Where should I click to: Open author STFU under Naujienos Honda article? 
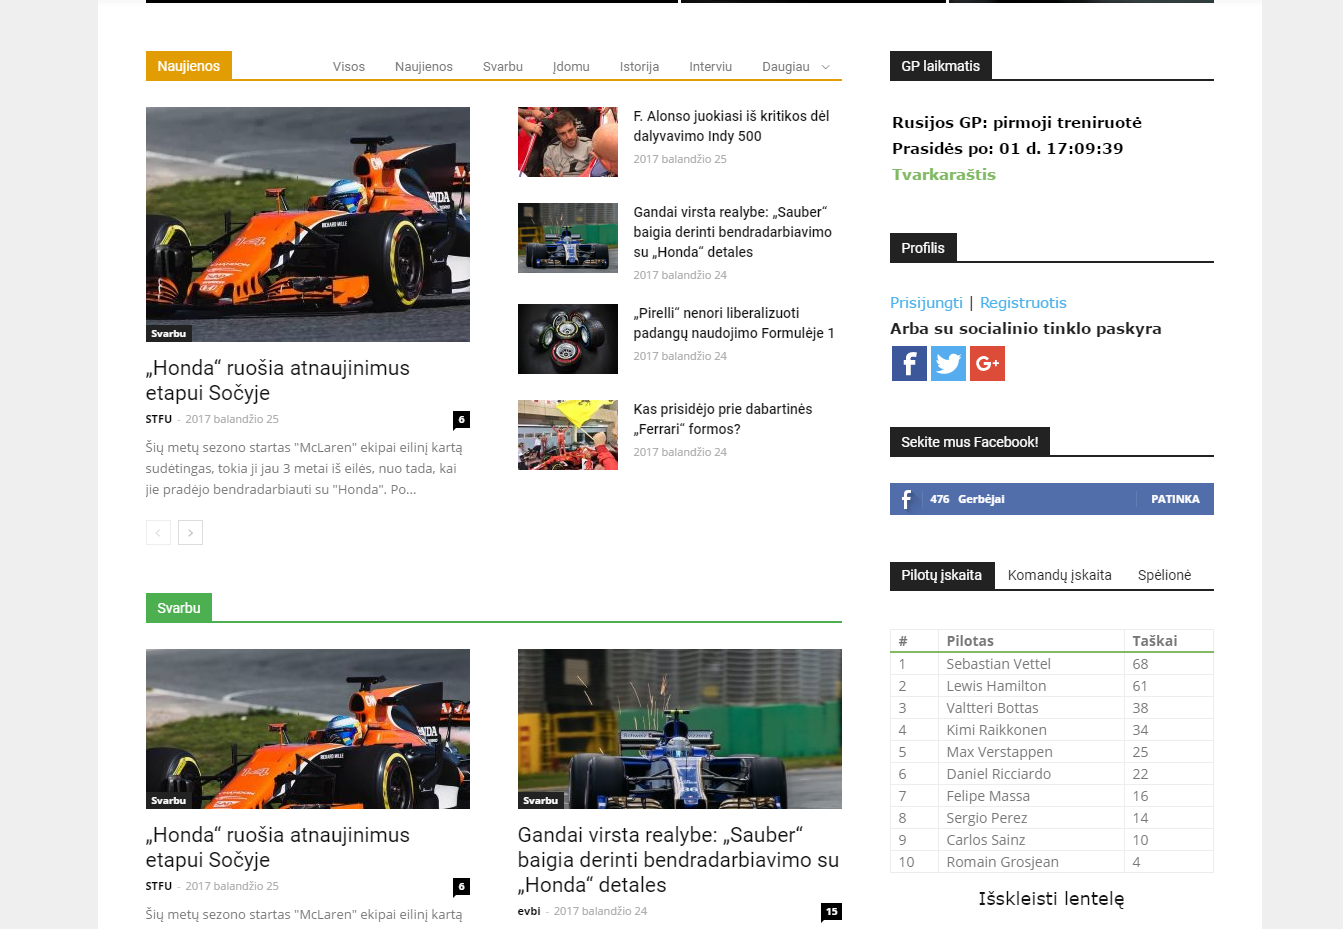pyautogui.click(x=159, y=419)
